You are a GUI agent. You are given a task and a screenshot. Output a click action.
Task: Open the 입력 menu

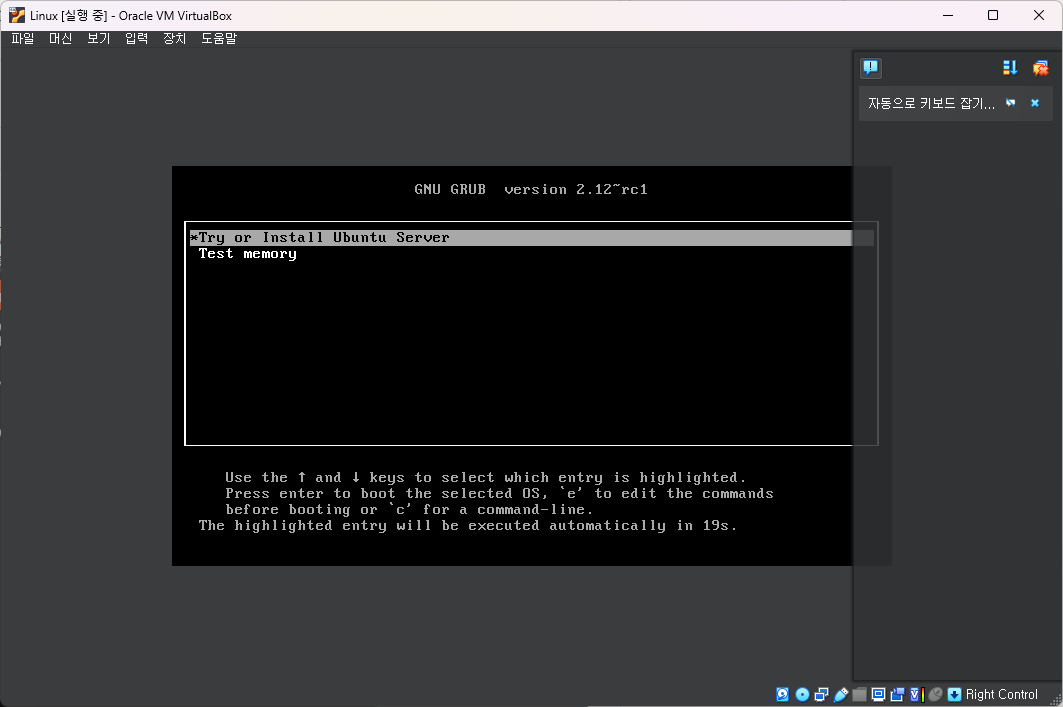click(136, 39)
